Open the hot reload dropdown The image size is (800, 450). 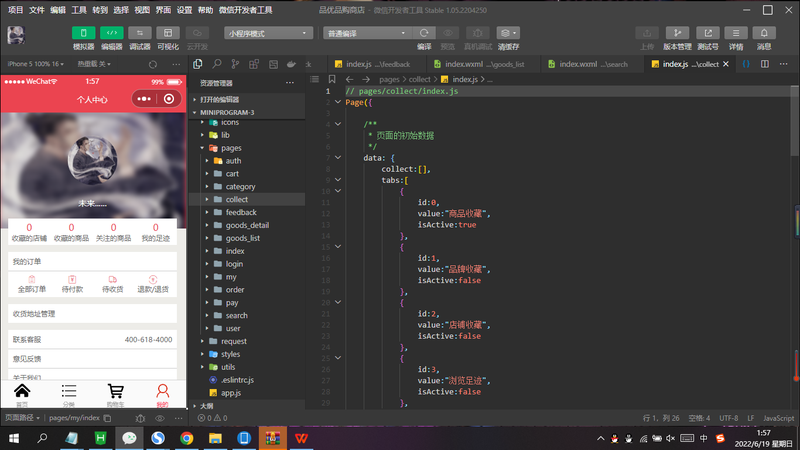pyautogui.click(x=94, y=64)
